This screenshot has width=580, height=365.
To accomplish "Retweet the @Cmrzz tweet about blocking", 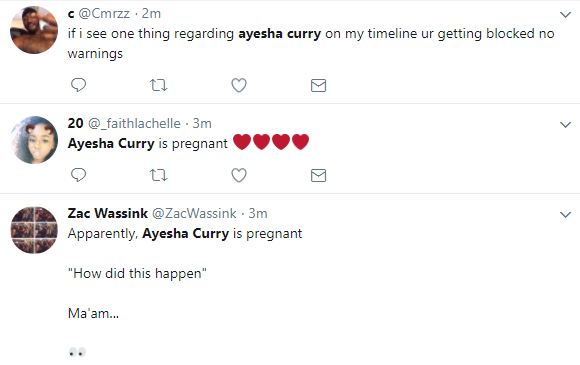I will (159, 85).
